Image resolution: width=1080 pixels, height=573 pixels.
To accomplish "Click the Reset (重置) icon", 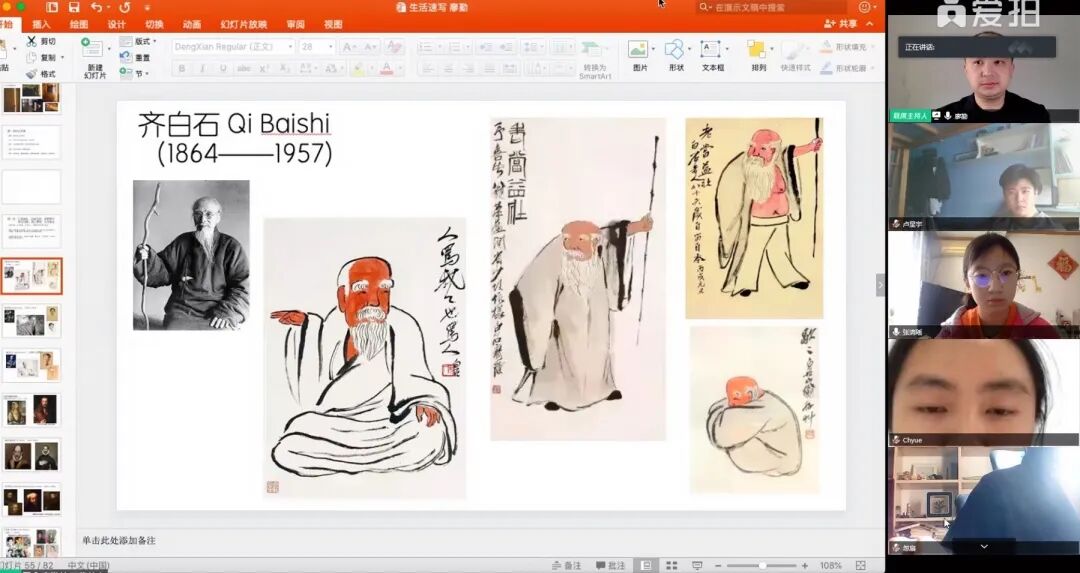I will pyautogui.click(x=125, y=58).
